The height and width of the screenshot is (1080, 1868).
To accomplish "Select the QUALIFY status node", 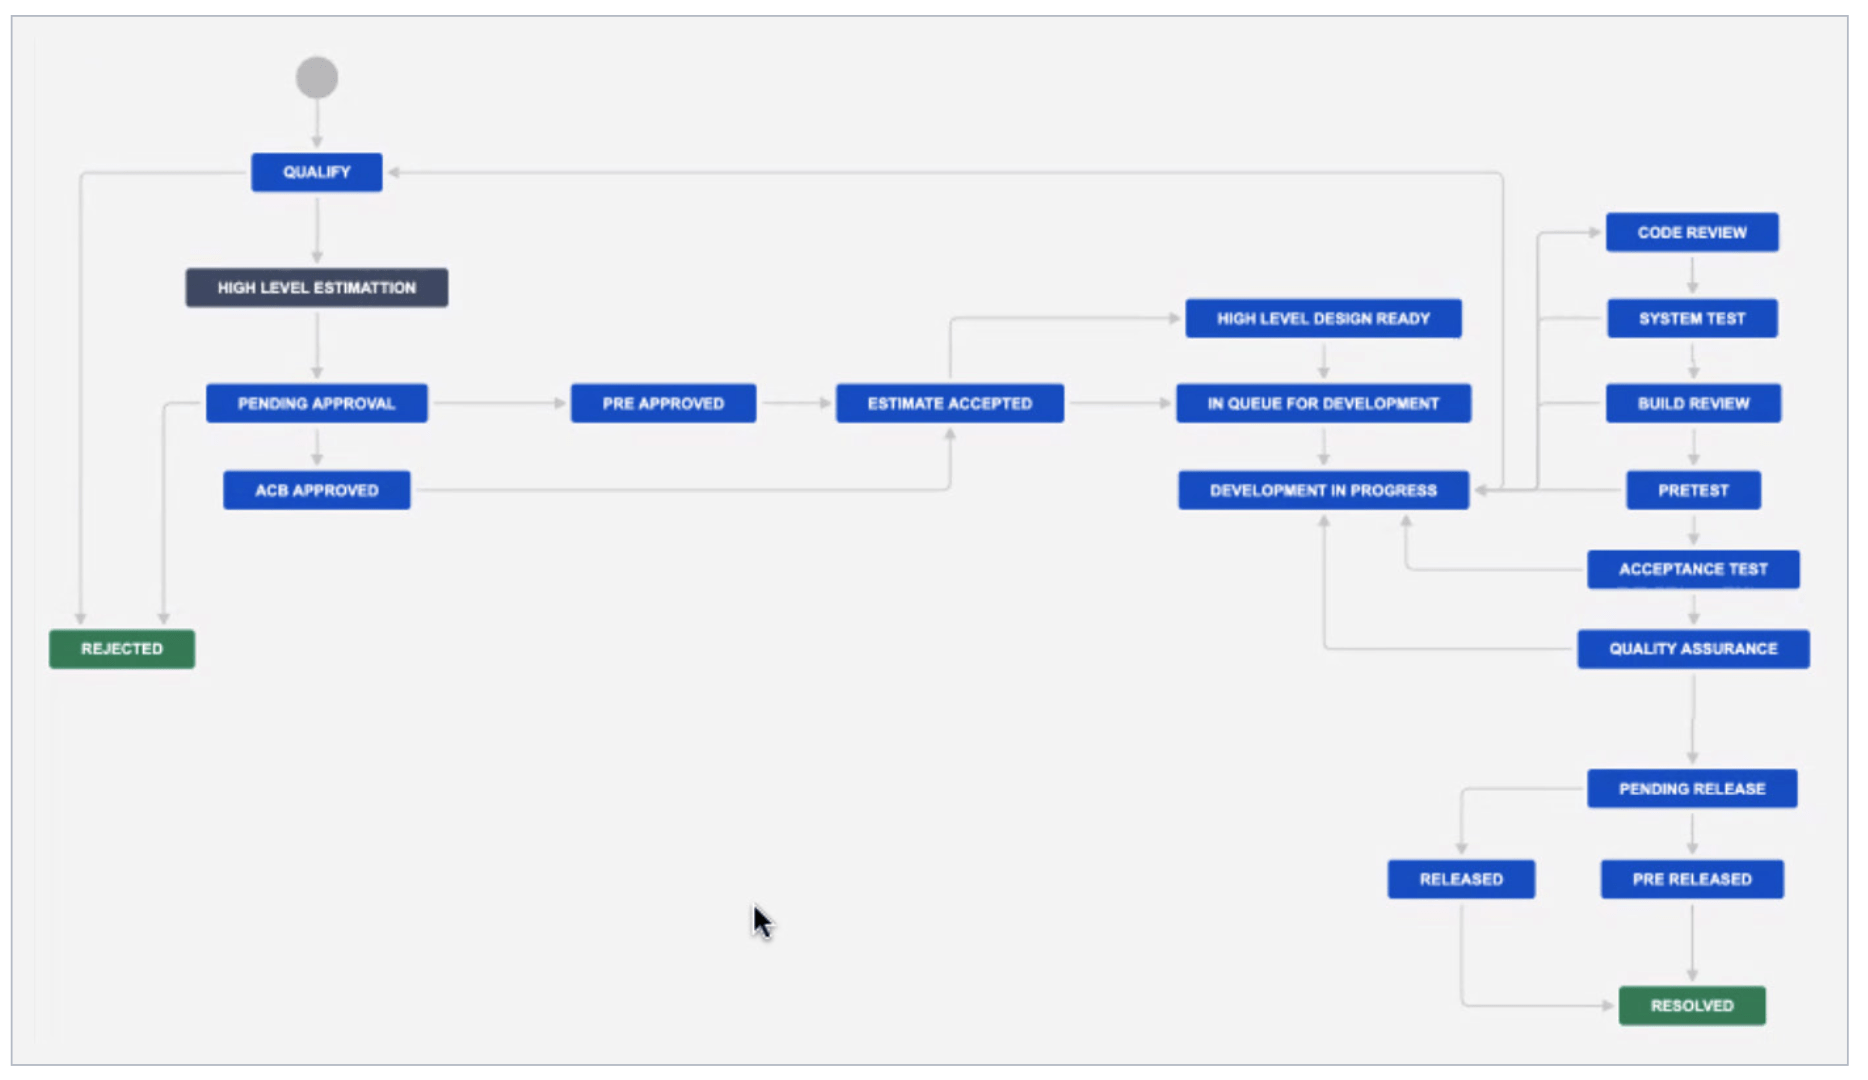I will click(x=316, y=172).
